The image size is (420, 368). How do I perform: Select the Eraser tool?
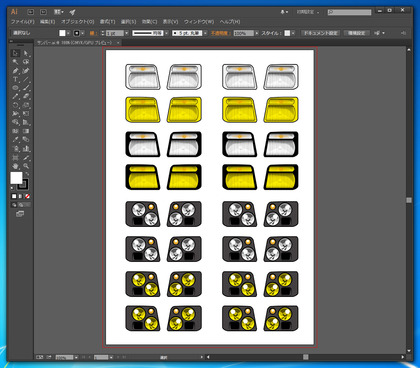click(x=26, y=97)
